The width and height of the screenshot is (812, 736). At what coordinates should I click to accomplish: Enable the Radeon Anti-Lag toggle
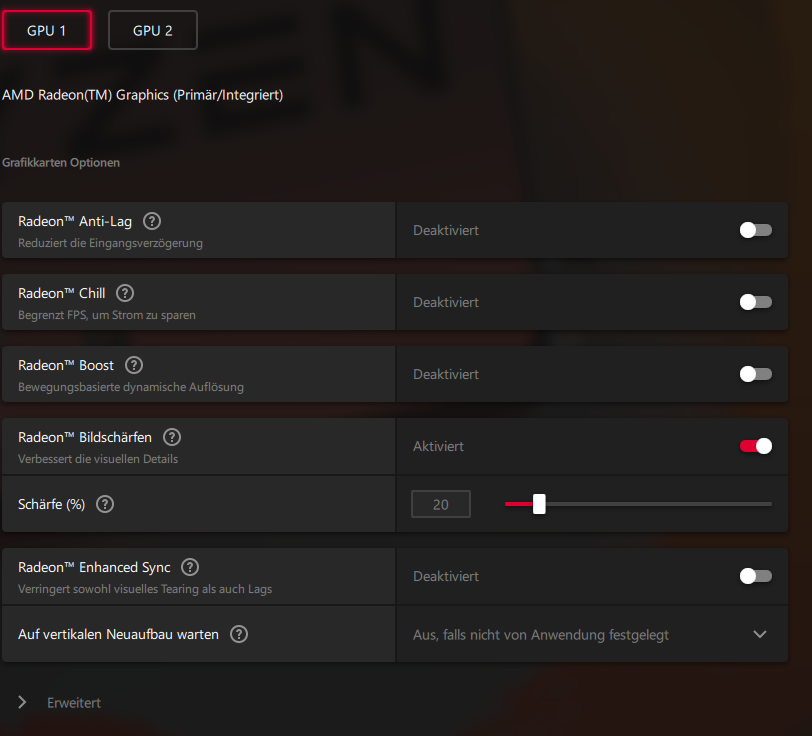click(x=756, y=230)
